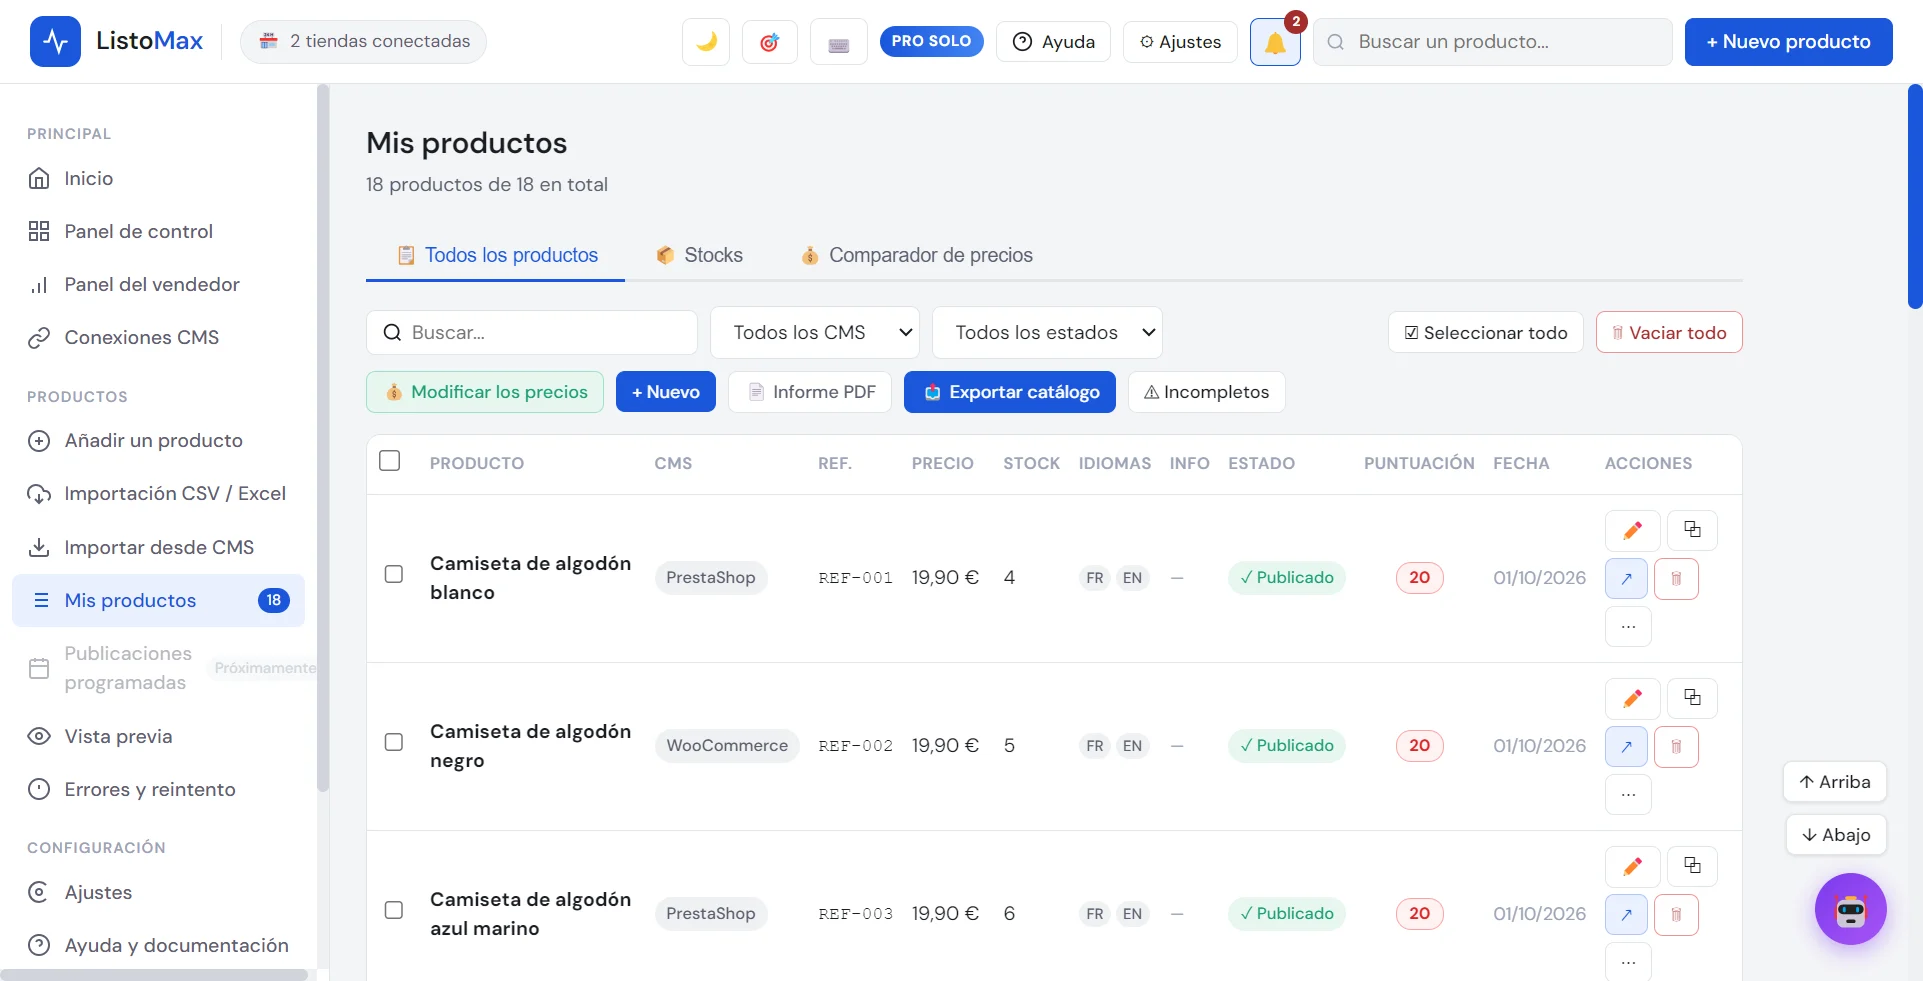
Task: Open the chatbot assistant bubble
Action: [1850, 909]
